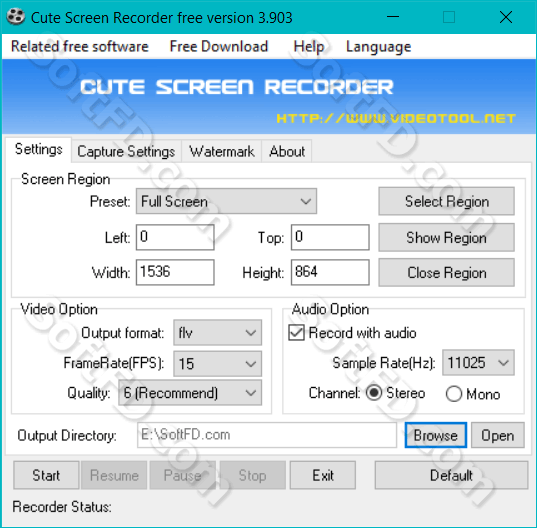This screenshot has height=528, width=537.
Task: Expand the Sample Rate(Hz) dropdown
Action: pyautogui.click(x=478, y=362)
